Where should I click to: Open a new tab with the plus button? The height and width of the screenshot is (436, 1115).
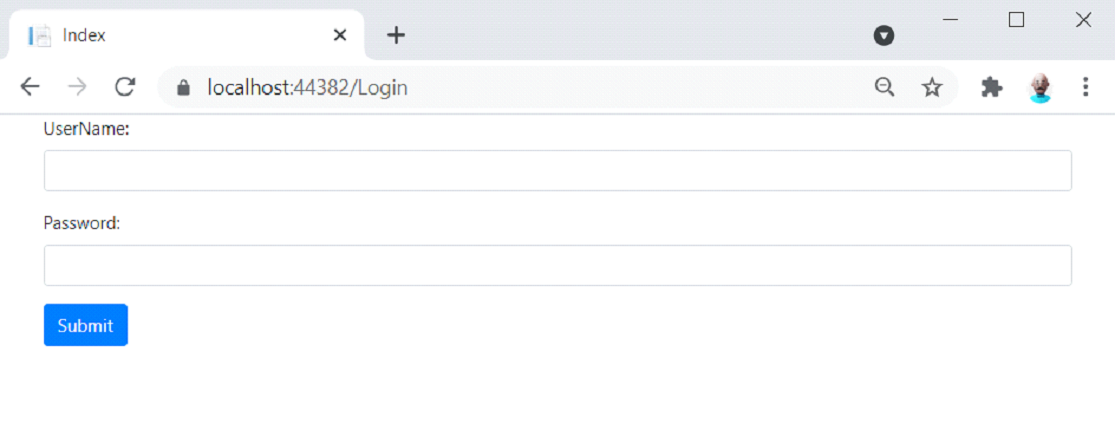tap(395, 35)
